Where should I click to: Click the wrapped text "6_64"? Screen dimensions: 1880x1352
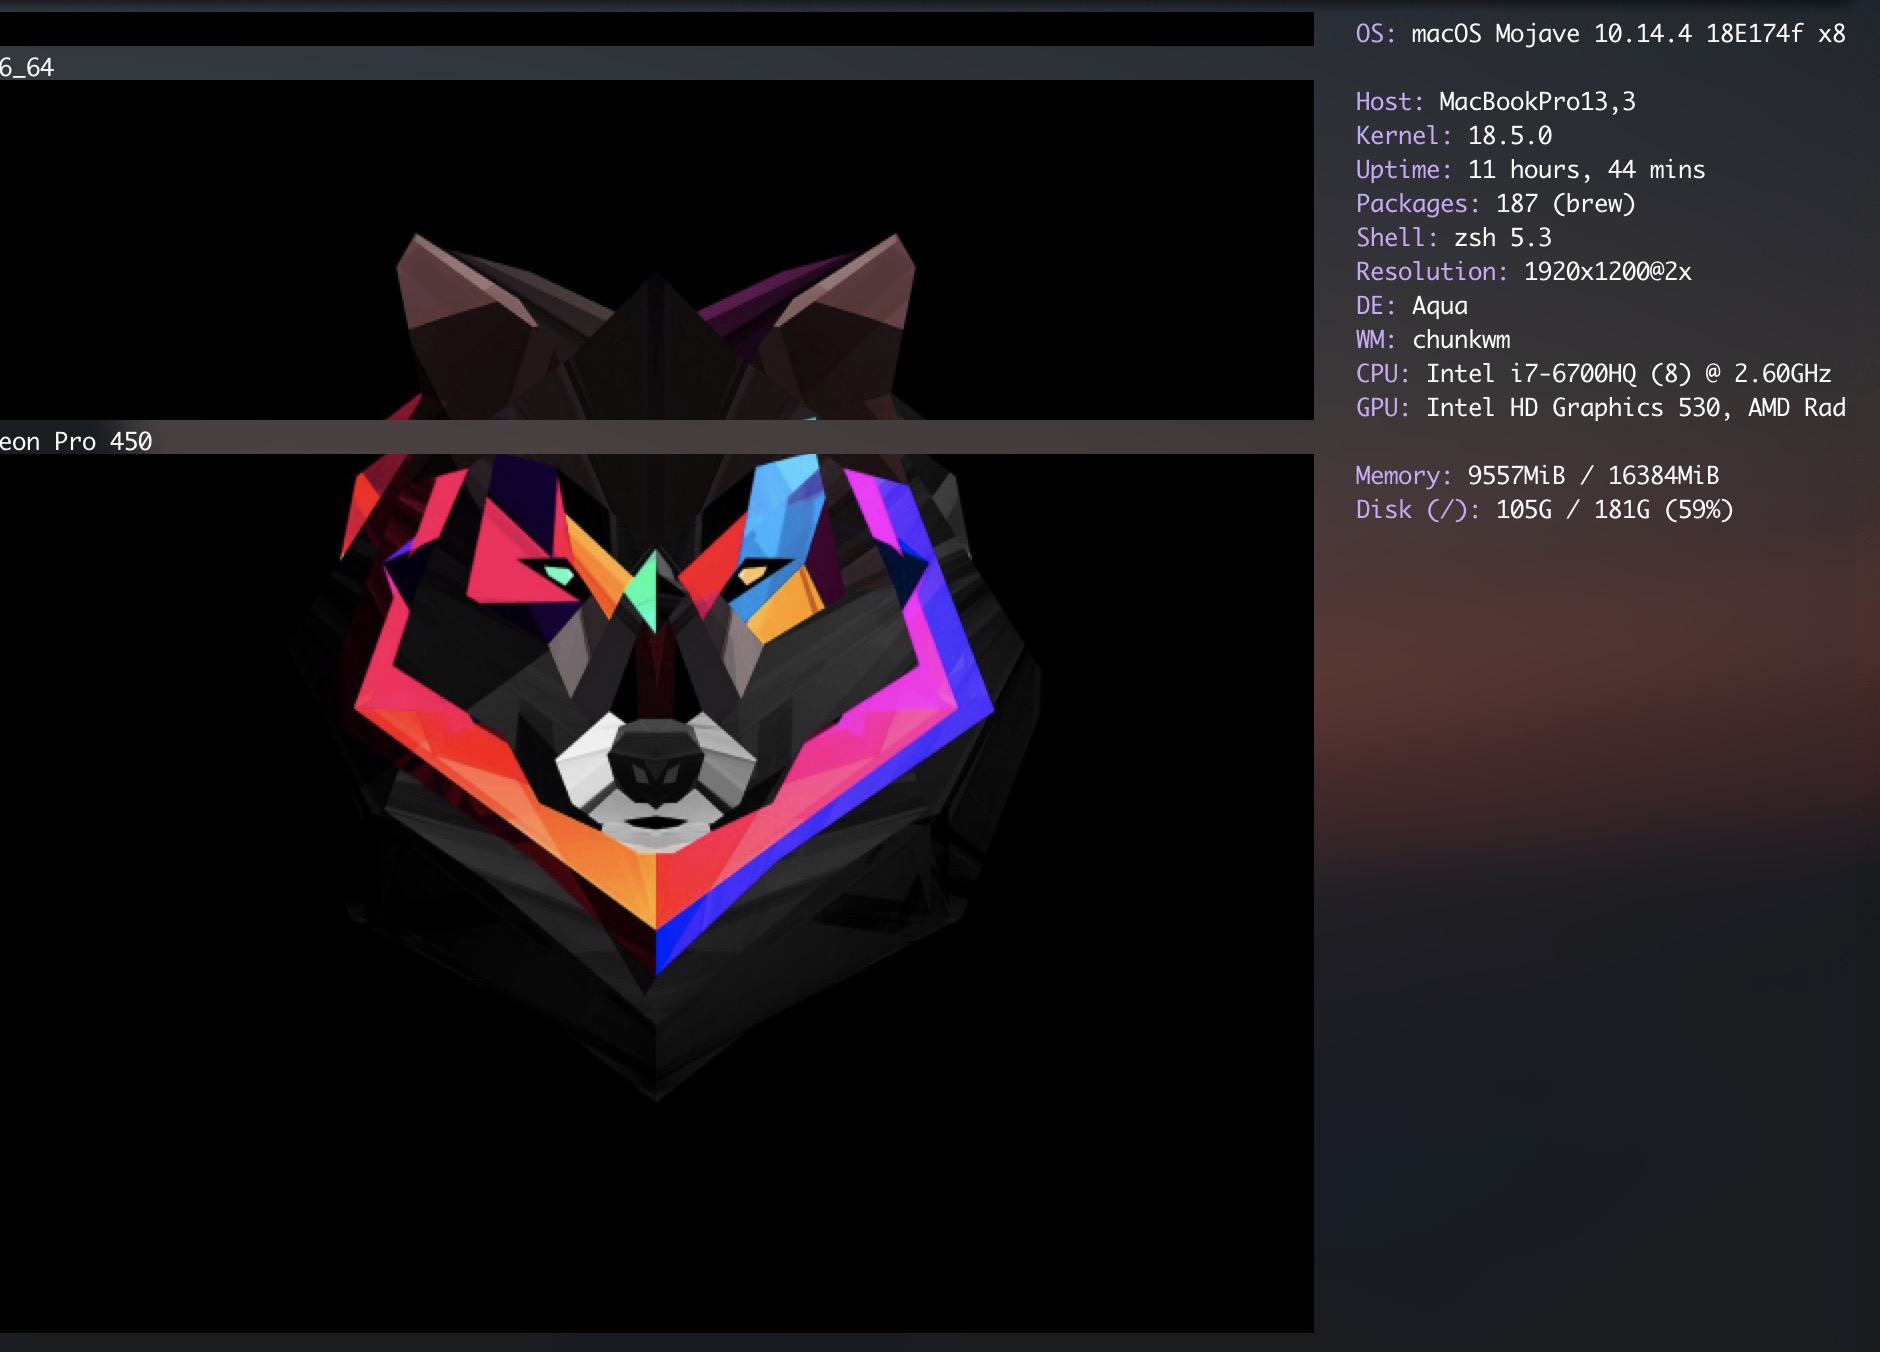(x=27, y=68)
